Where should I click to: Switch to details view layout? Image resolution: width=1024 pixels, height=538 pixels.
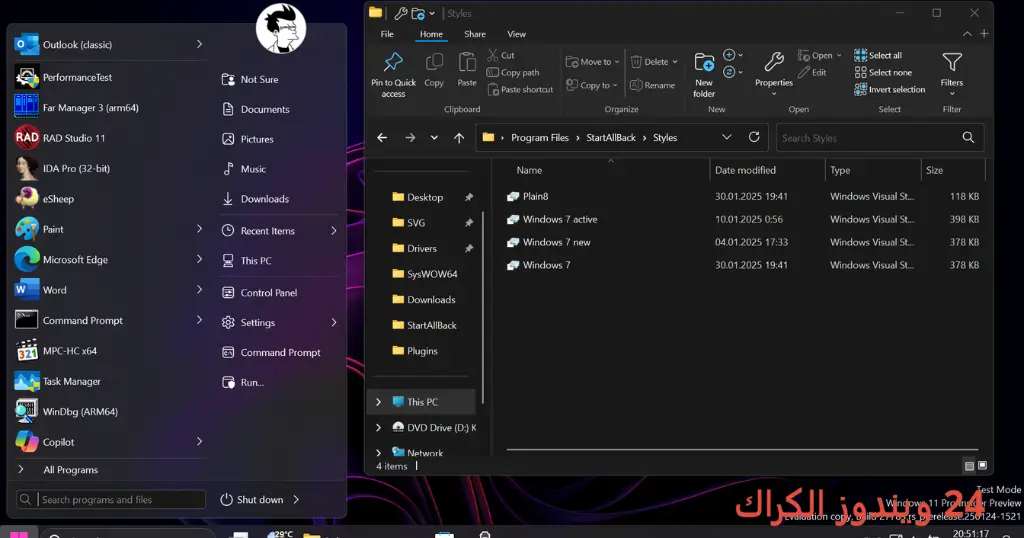point(969,466)
